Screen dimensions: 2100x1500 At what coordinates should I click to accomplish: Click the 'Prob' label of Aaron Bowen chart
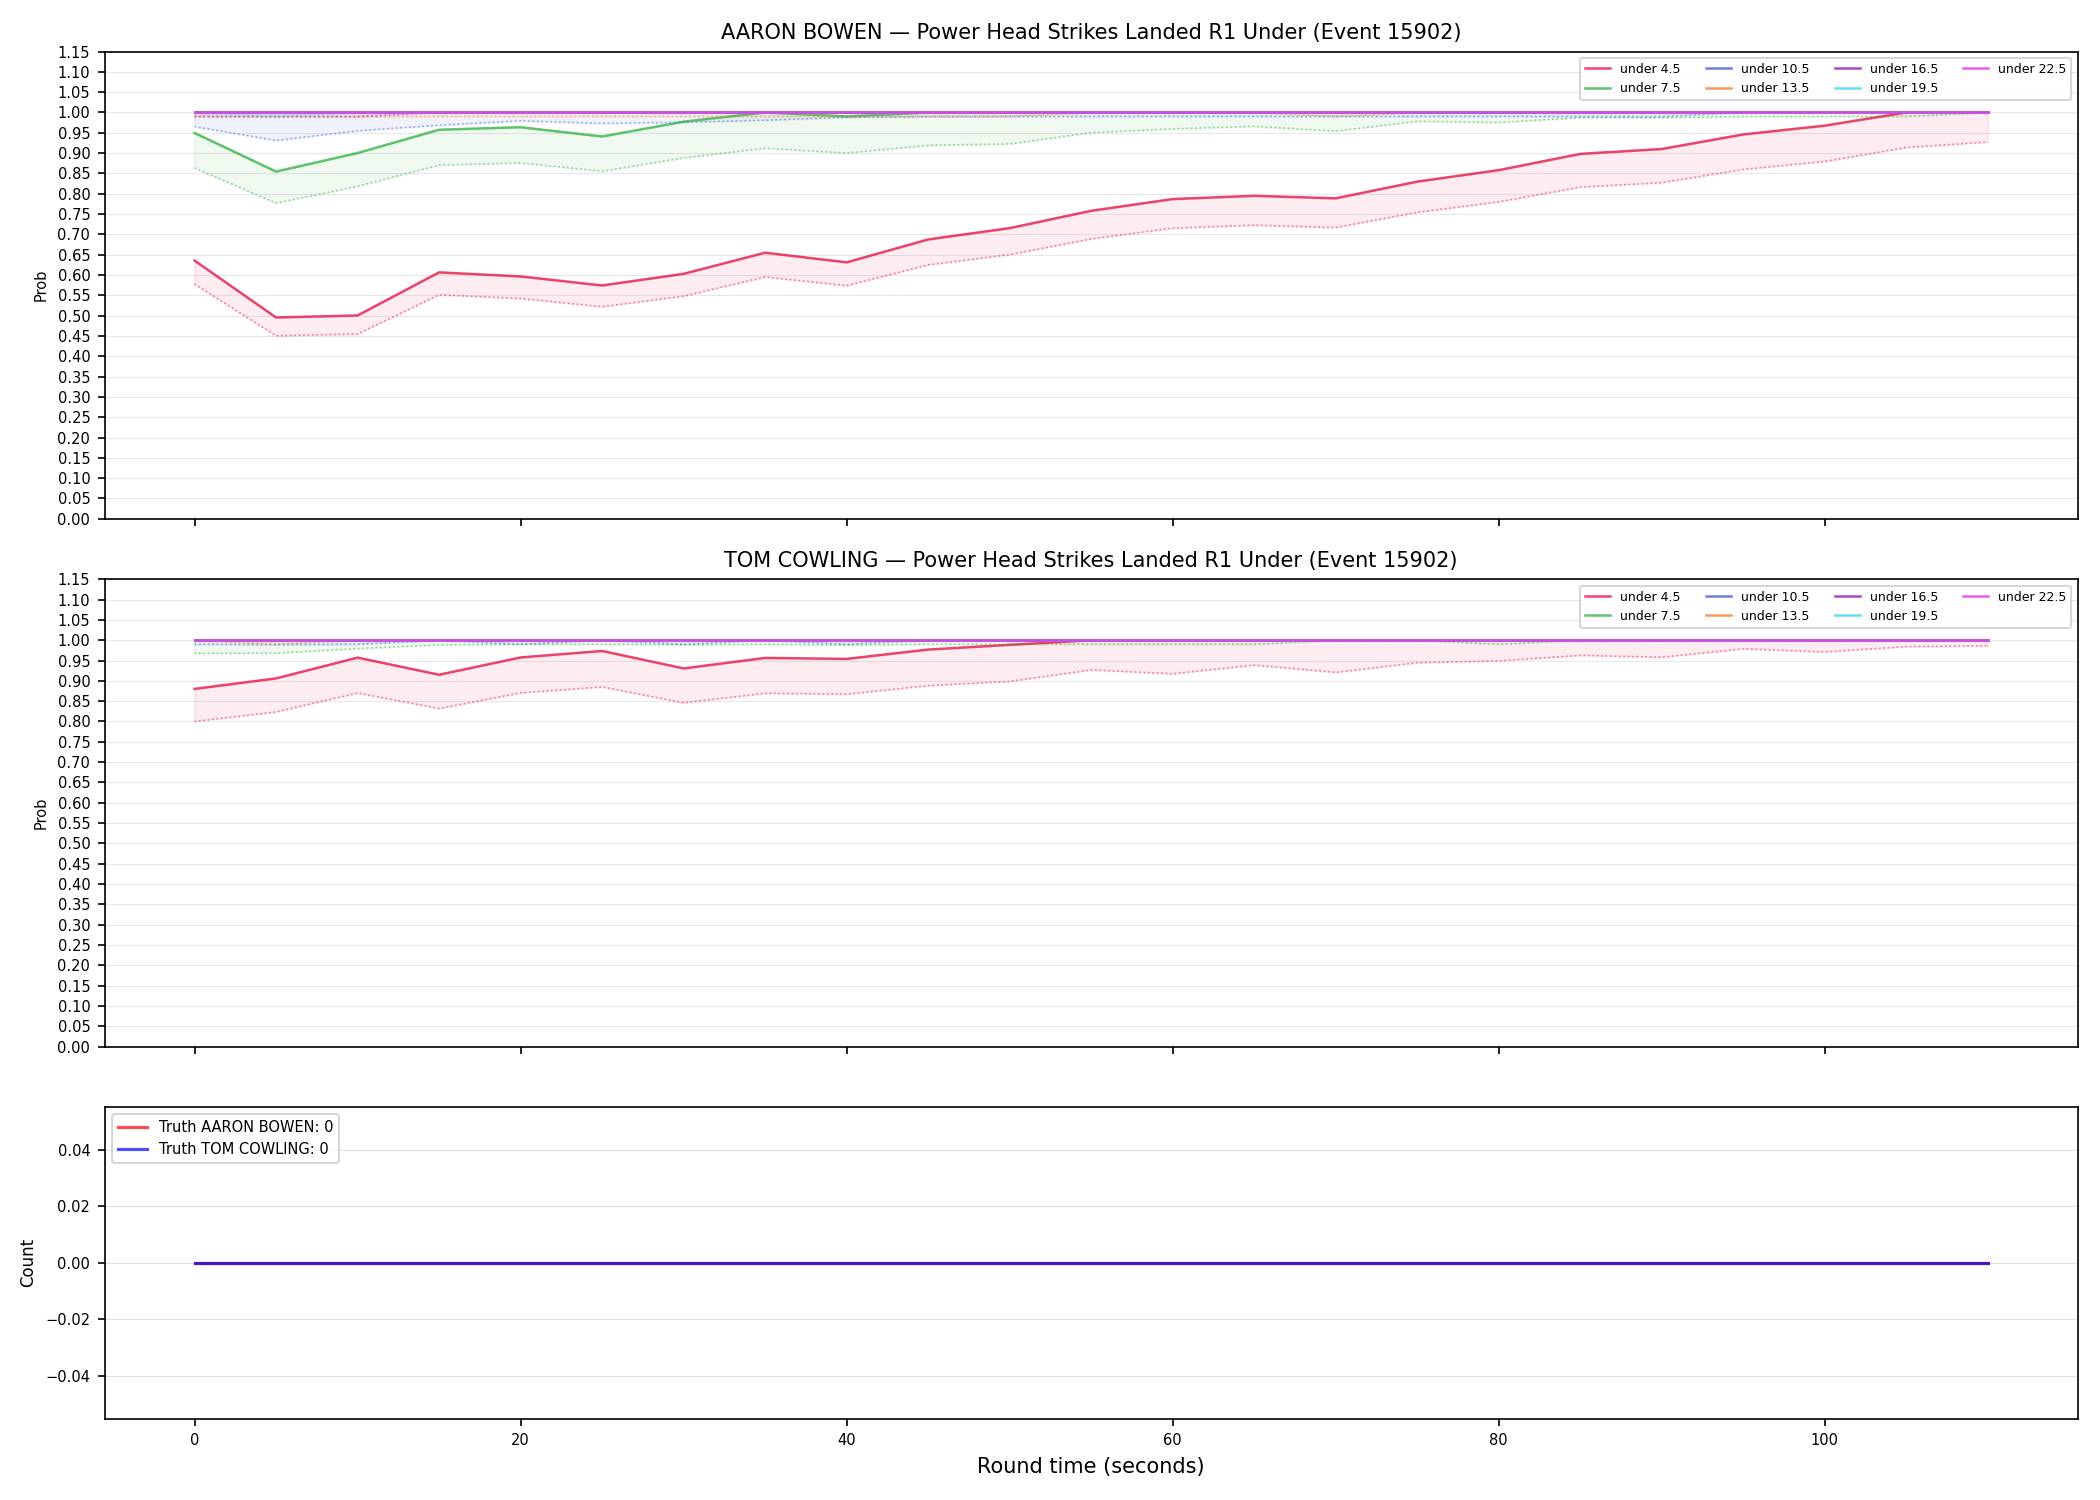[x=41, y=287]
